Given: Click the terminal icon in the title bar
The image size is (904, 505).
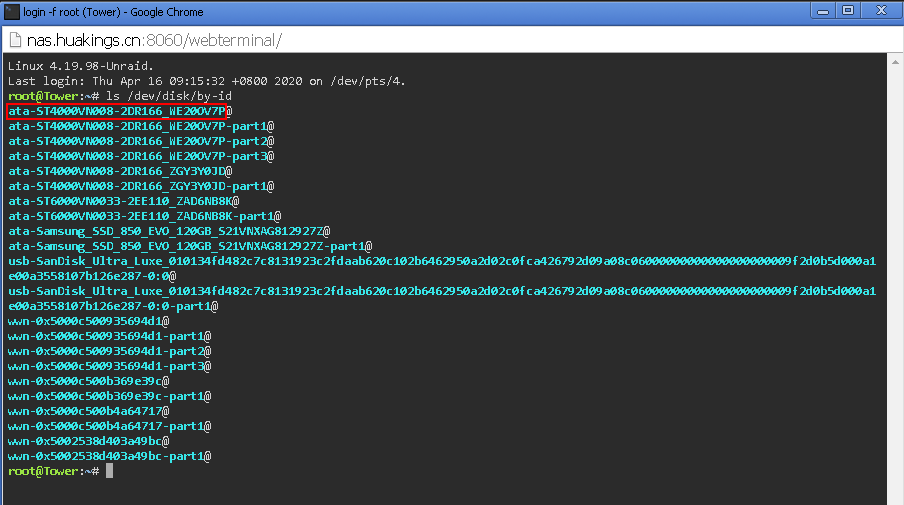Looking at the screenshot, I should click(12, 12).
